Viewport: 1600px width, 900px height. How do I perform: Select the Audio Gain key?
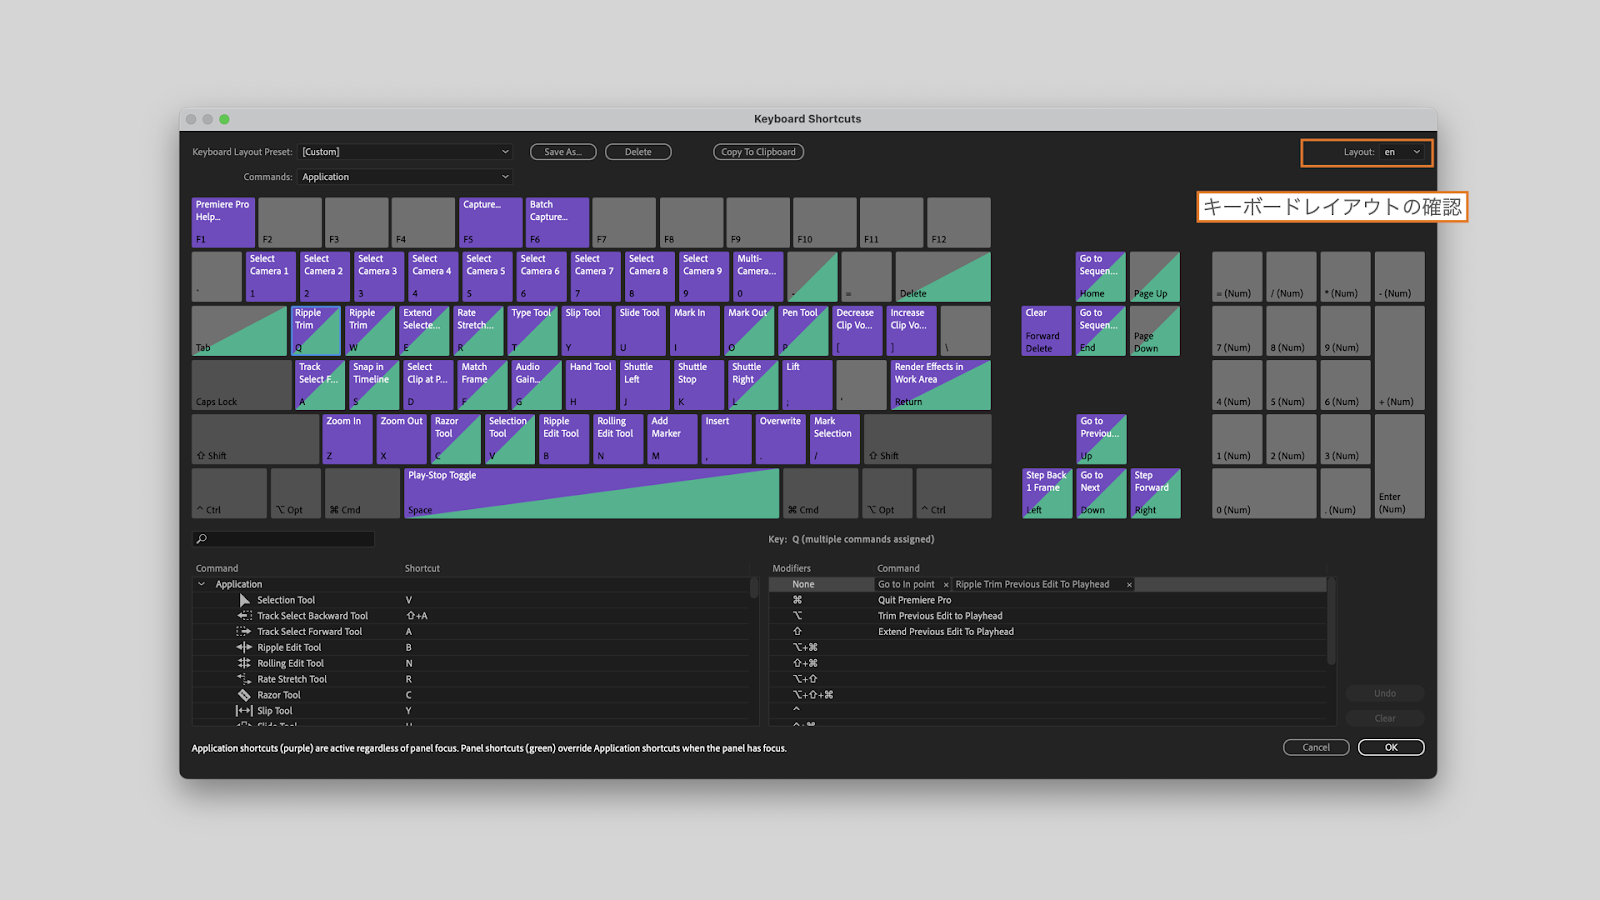coord(536,385)
